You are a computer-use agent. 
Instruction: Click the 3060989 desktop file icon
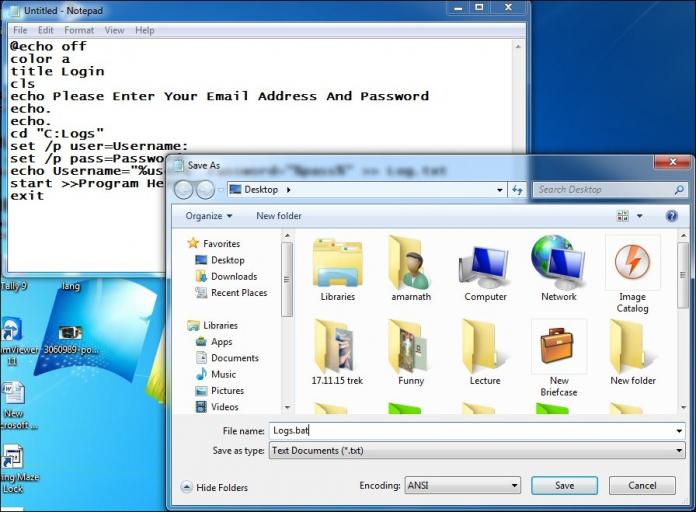tap(70, 338)
